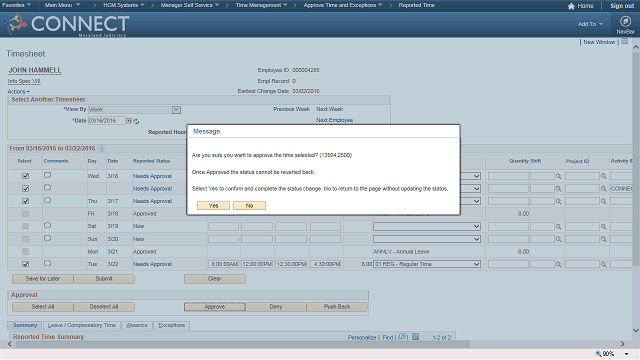
Task: Check the Sat 3/19 Select checkbox
Action: 25,226
